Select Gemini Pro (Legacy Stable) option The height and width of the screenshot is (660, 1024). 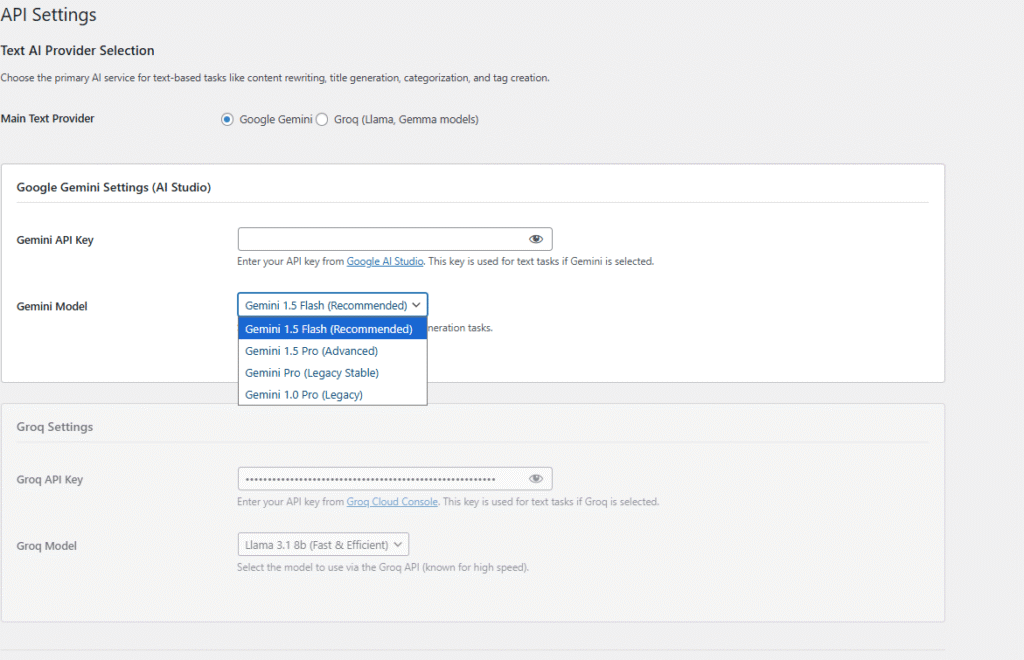tap(312, 372)
